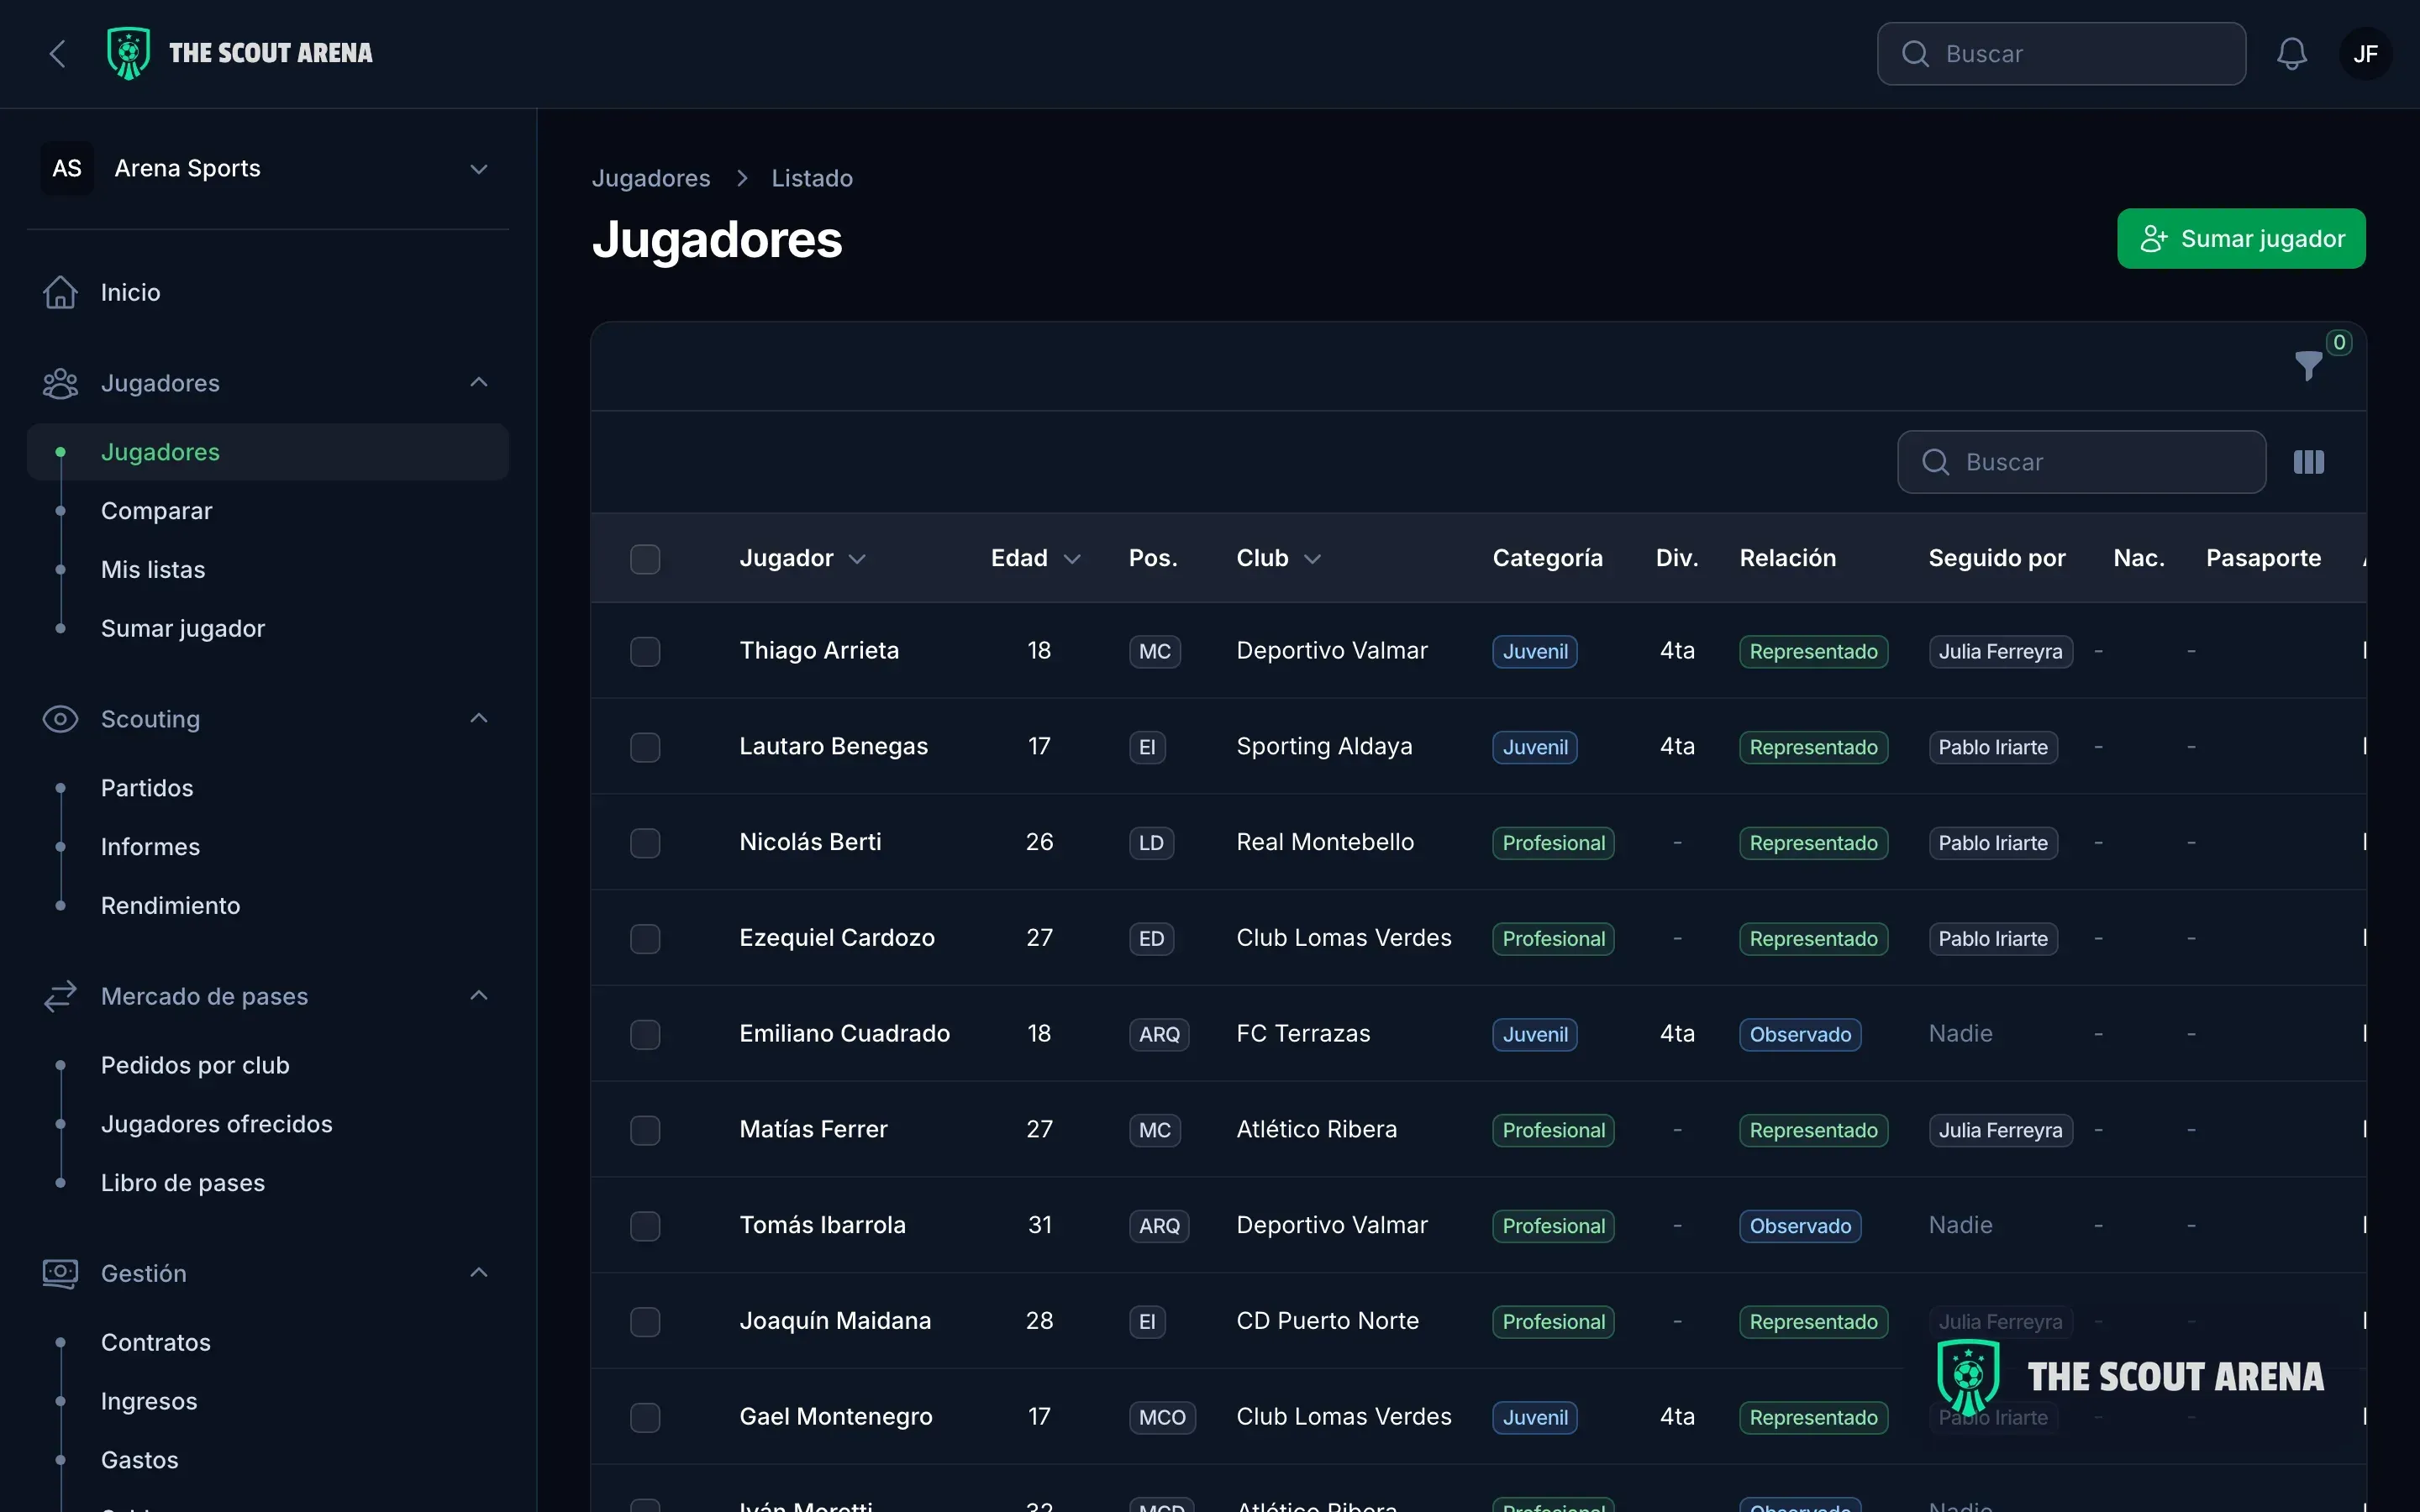Click the header search magnifier icon

coord(1914,54)
